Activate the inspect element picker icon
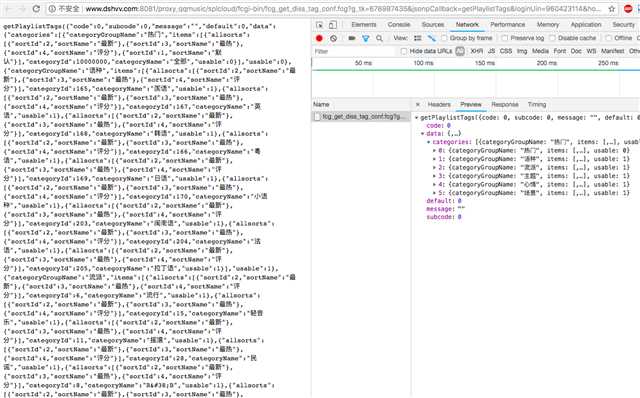640x398 pixels. [x=320, y=25]
